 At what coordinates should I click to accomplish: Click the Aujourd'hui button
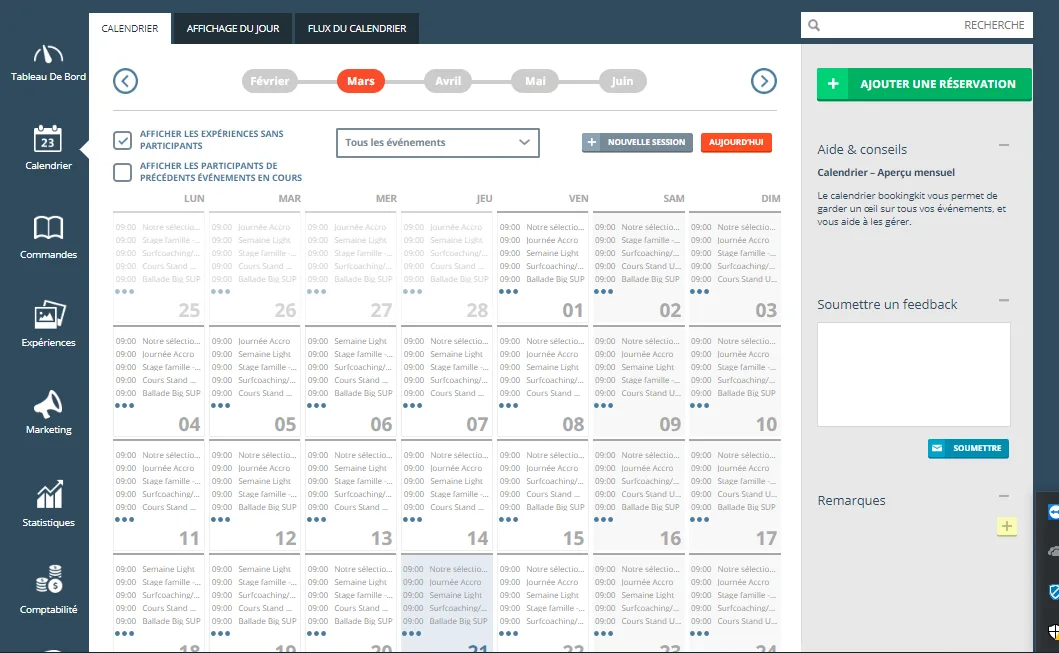[736, 142]
